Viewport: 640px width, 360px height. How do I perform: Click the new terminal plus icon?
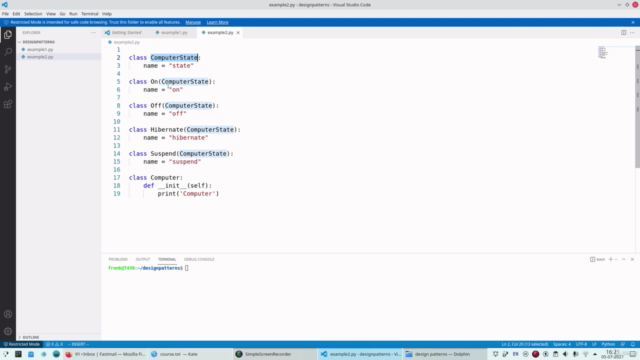click(x=611, y=259)
